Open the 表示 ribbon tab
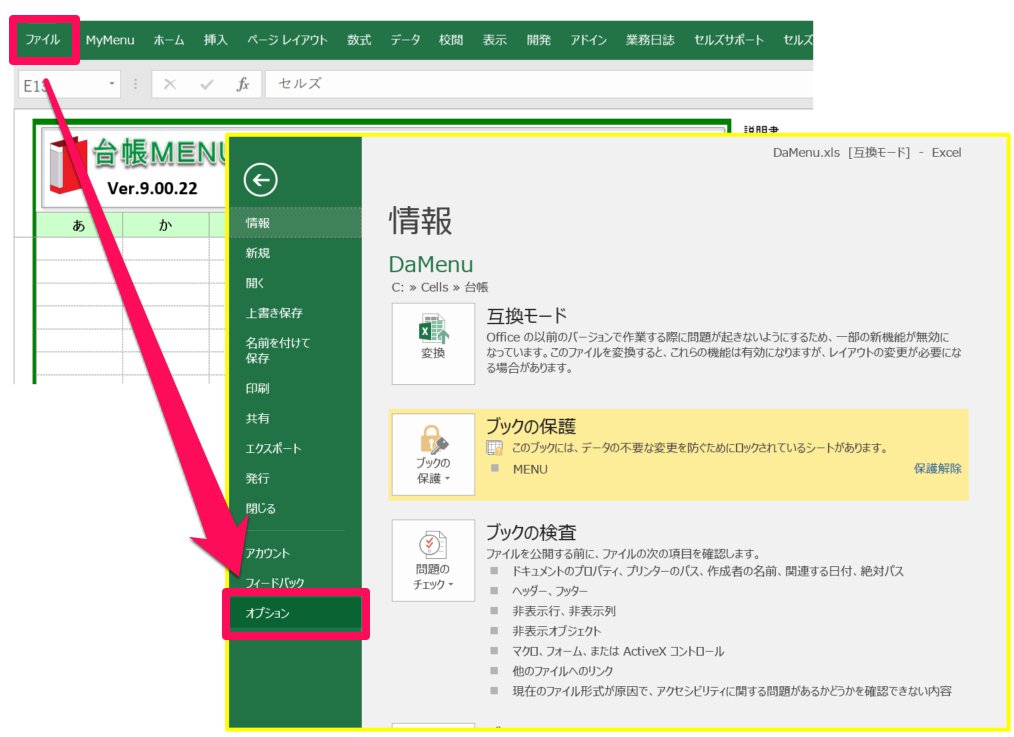Screen dimensions: 1014x737 tap(495, 40)
